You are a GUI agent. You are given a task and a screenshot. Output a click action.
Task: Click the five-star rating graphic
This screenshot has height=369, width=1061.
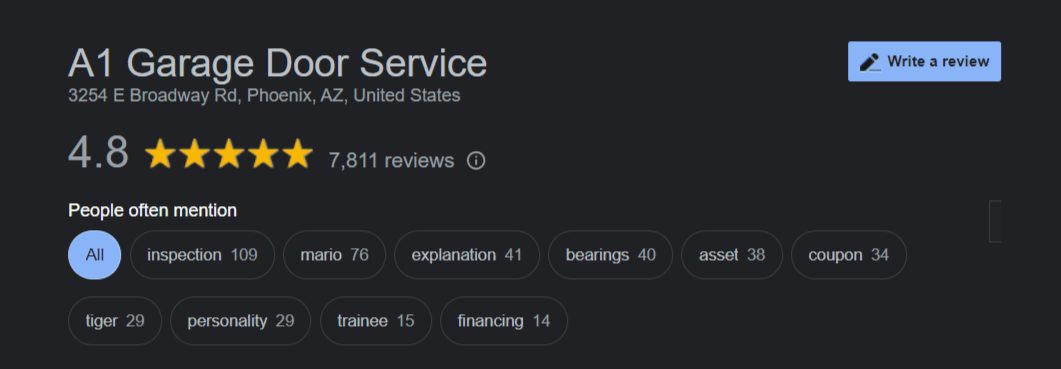coord(229,154)
